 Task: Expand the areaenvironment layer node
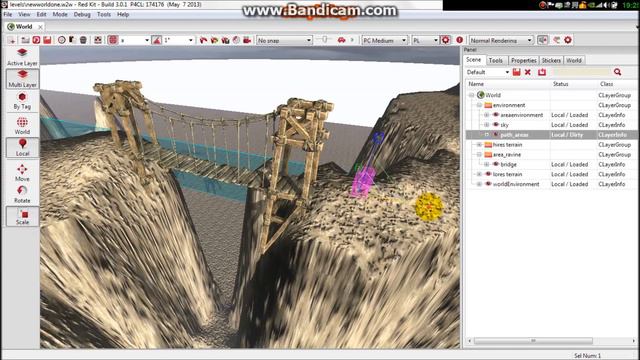487,115
